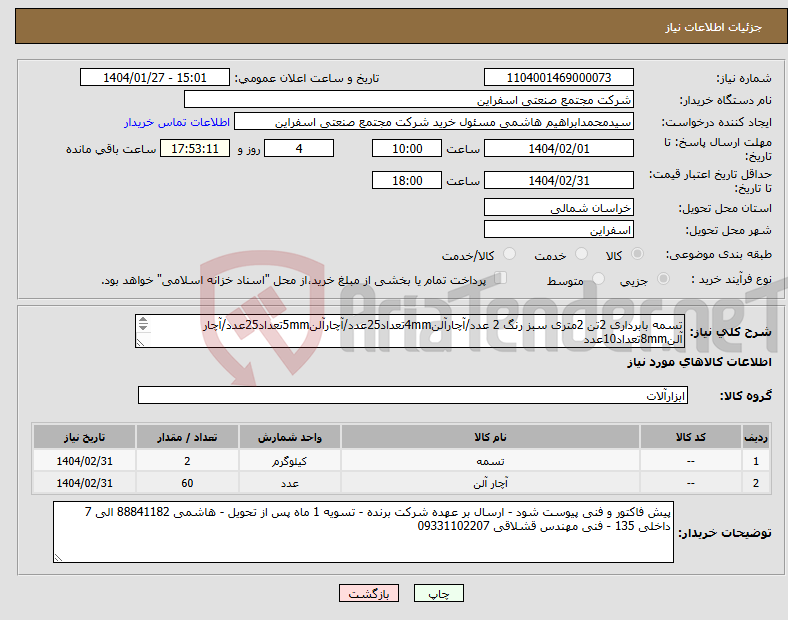Click the تسمه row date 1404/02/31
This screenshot has height=620, width=788.
(x=84, y=461)
